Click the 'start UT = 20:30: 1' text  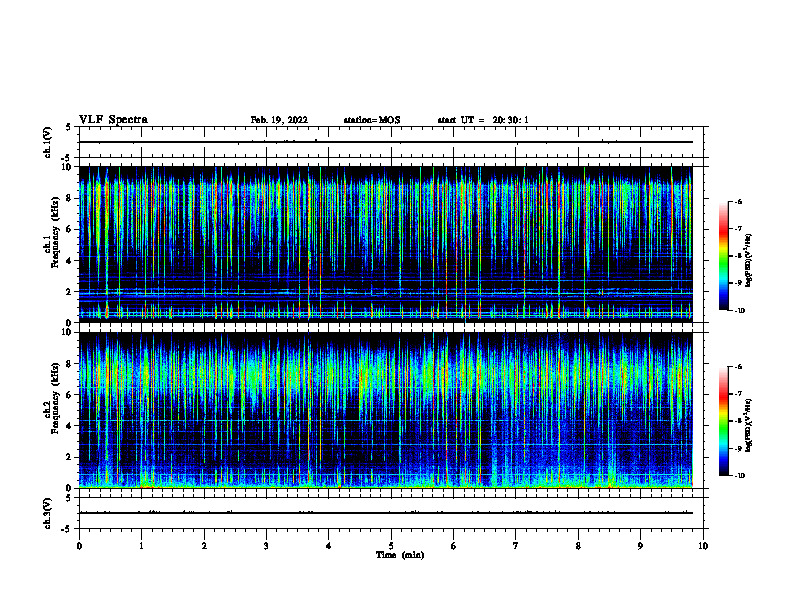point(483,120)
